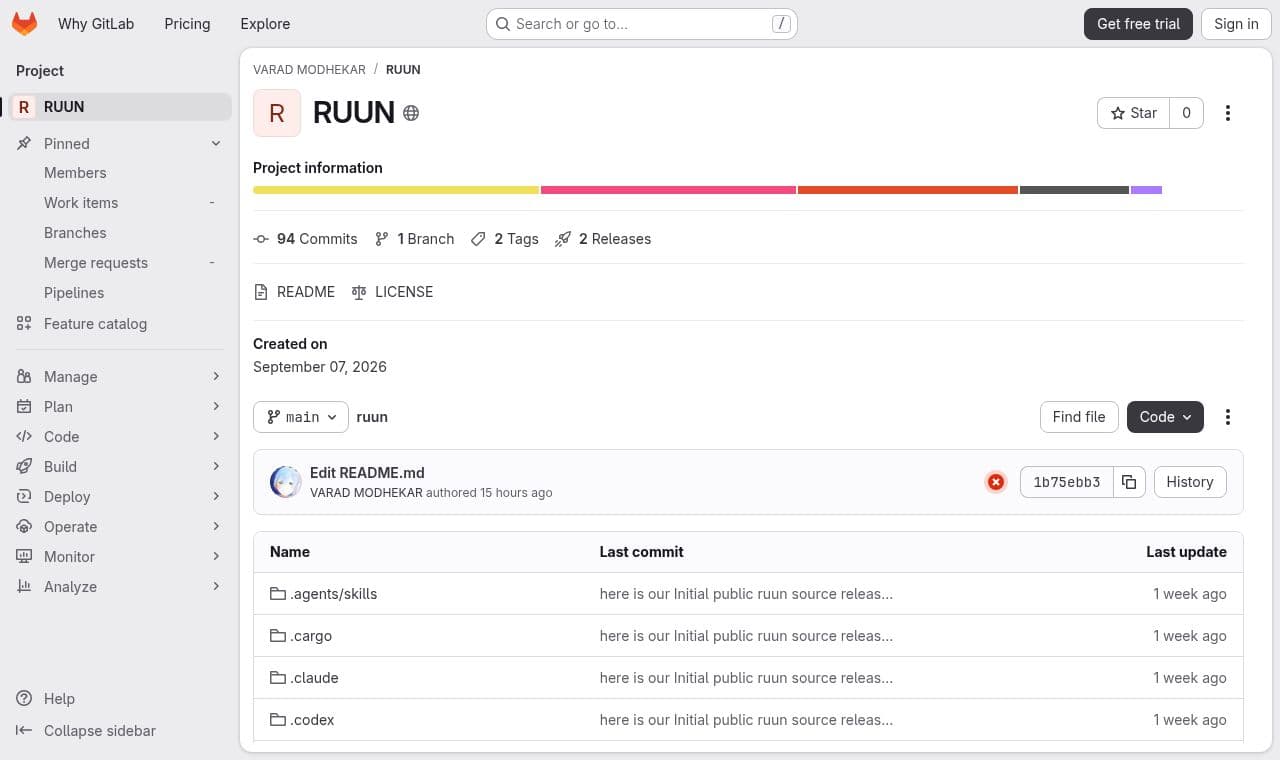Expand the Manage sidebar section
The image size is (1280, 760).
(x=120, y=377)
